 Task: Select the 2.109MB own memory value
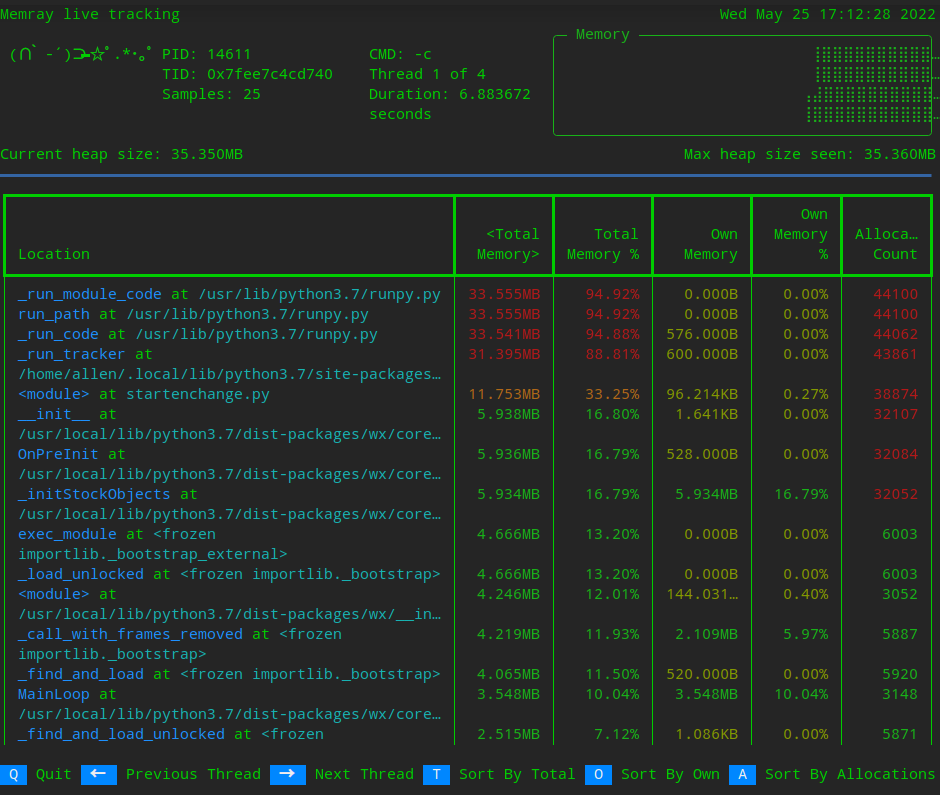click(707, 634)
